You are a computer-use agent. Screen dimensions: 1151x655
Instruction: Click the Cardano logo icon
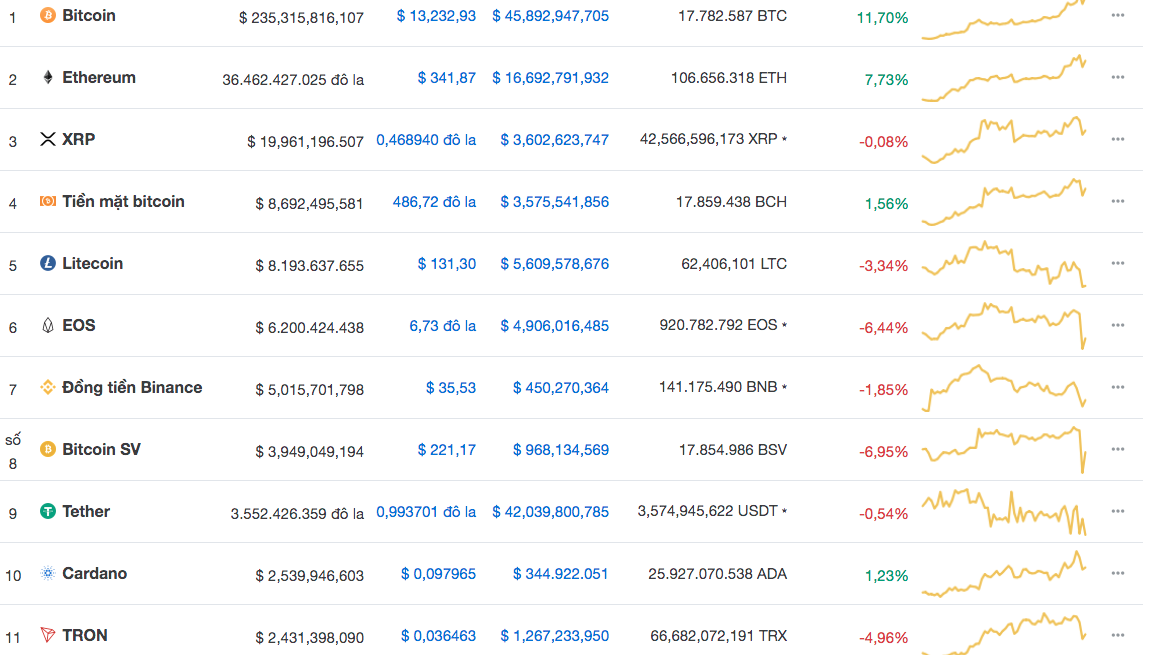pyautogui.click(x=48, y=573)
